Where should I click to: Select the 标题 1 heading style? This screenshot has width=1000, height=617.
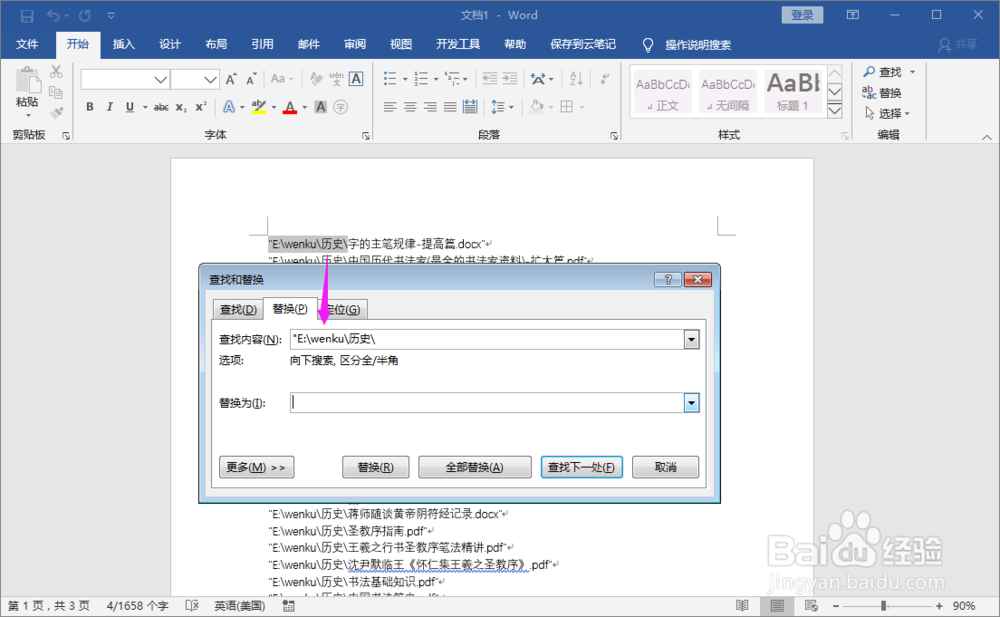(793, 93)
